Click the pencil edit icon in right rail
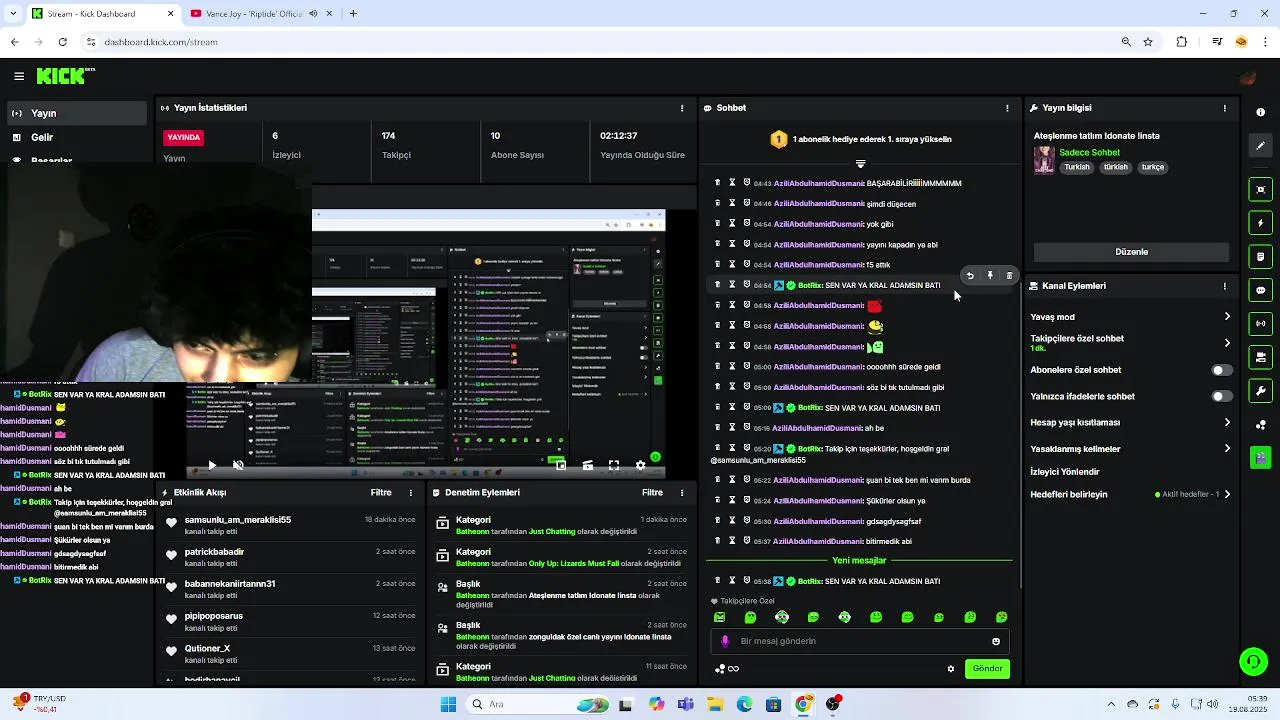This screenshot has width=1280, height=720. 1260,146
